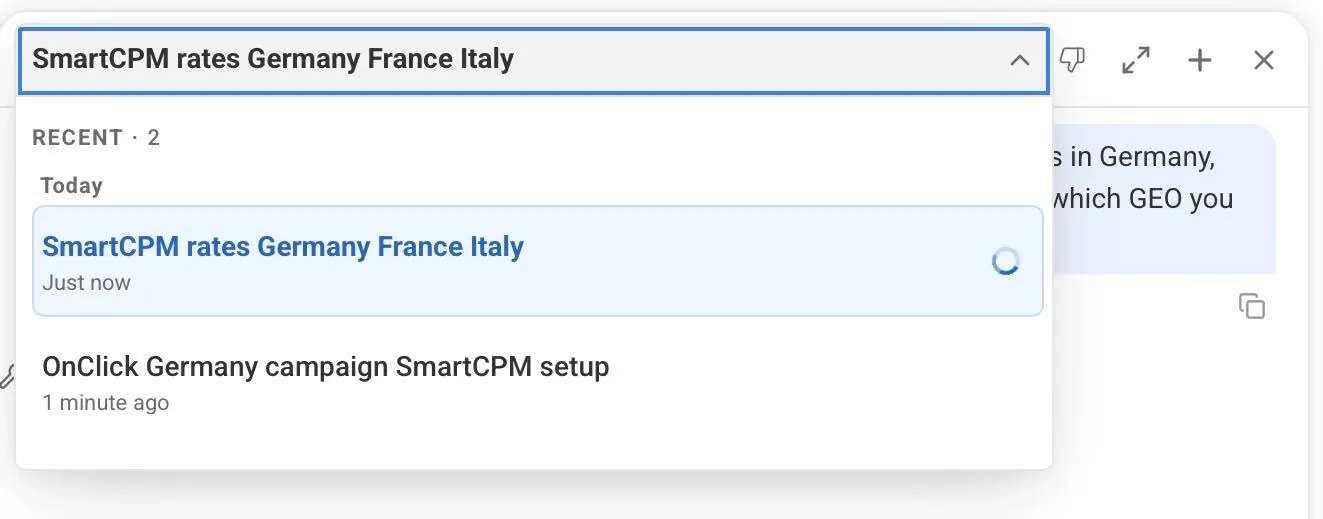Click the thumbs-down feedback icon
Screen dimensions: 1323x519
tap(1072, 60)
